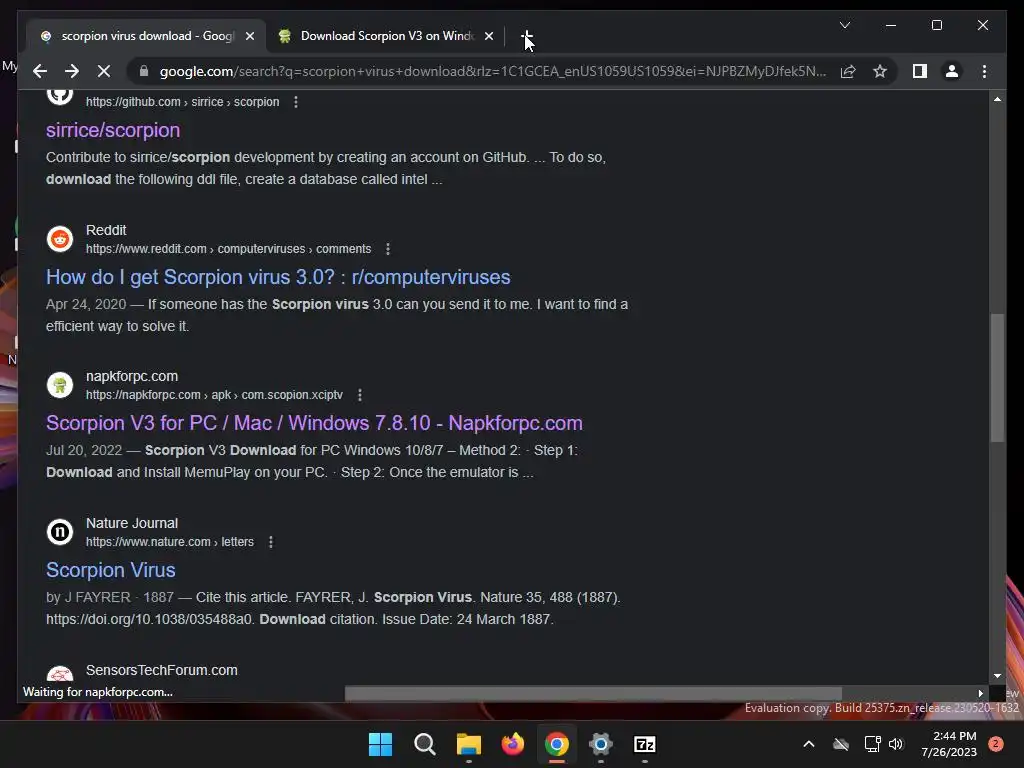Go forward with the arrow button
The image size is (1024, 768).
coord(72,71)
